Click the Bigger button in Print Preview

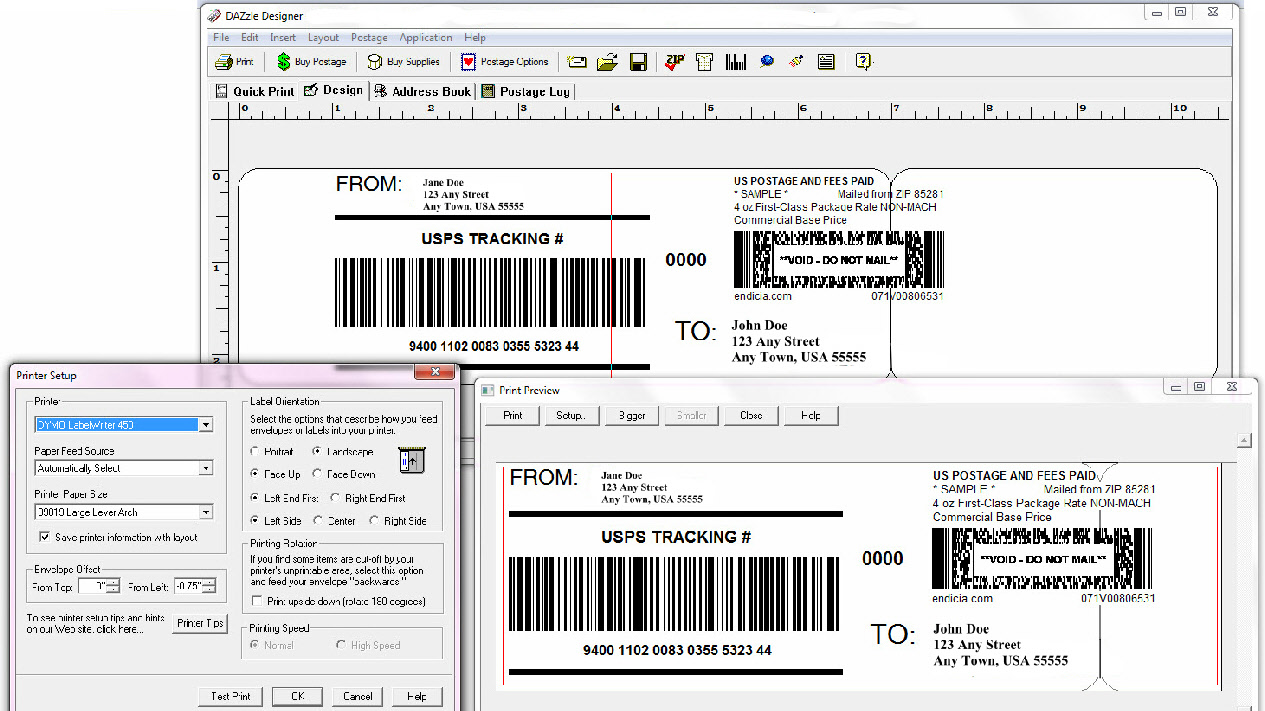(x=632, y=415)
